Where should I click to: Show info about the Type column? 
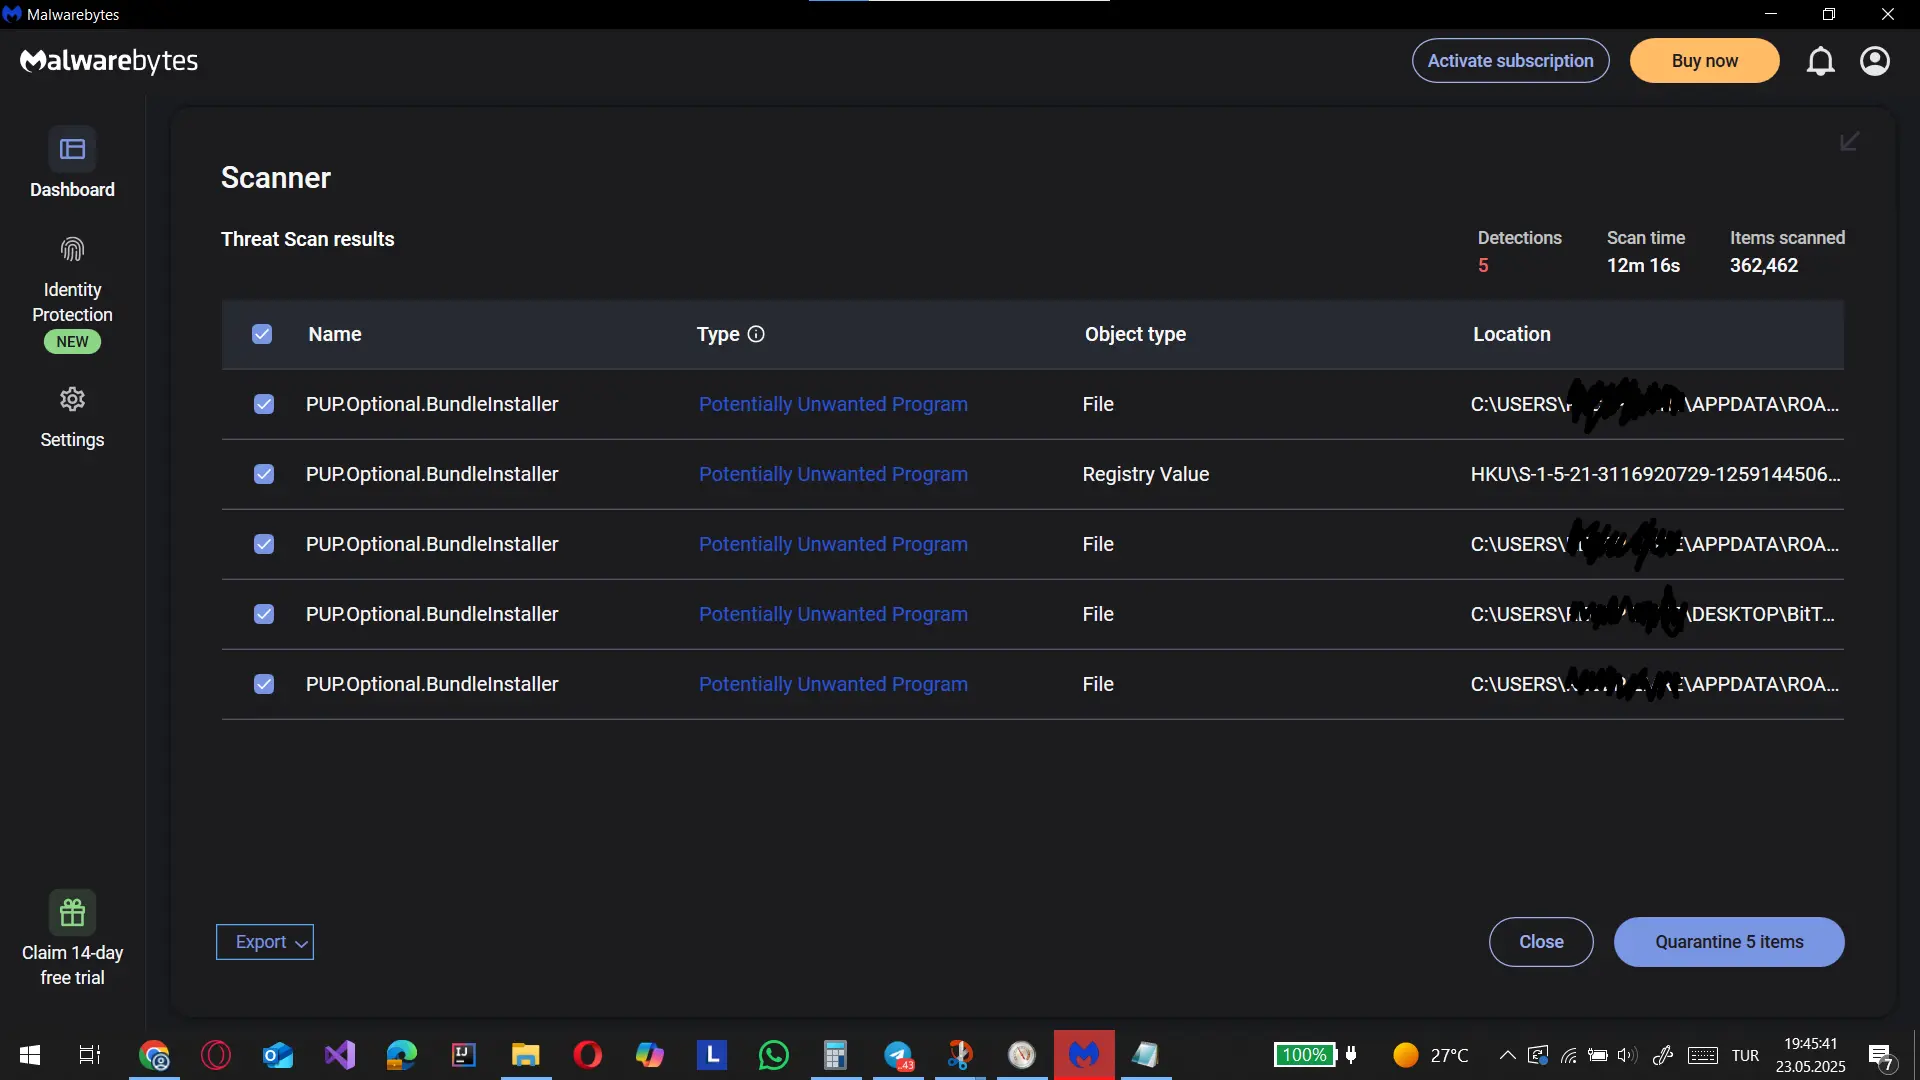pos(756,334)
